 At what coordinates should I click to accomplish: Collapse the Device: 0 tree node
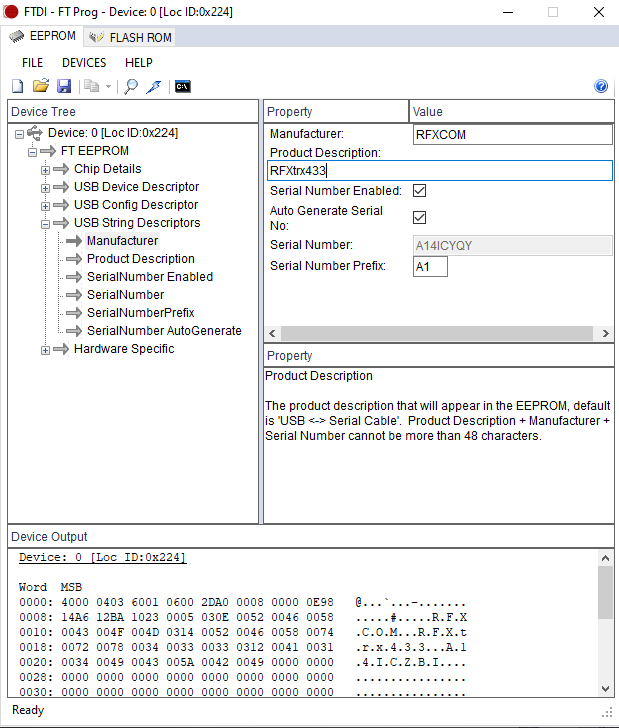tap(19, 134)
